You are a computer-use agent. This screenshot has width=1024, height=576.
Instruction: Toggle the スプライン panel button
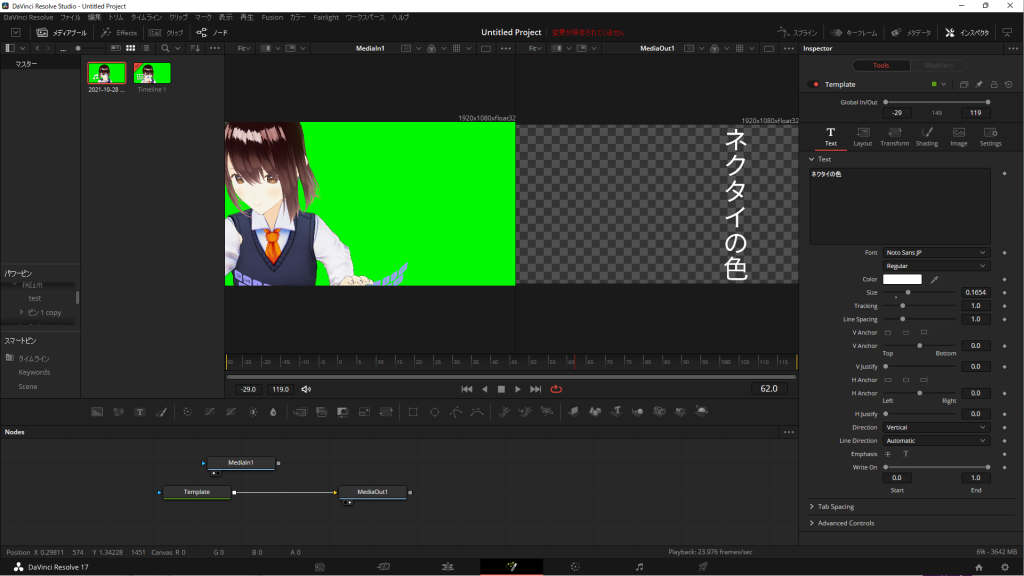point(797,33)
